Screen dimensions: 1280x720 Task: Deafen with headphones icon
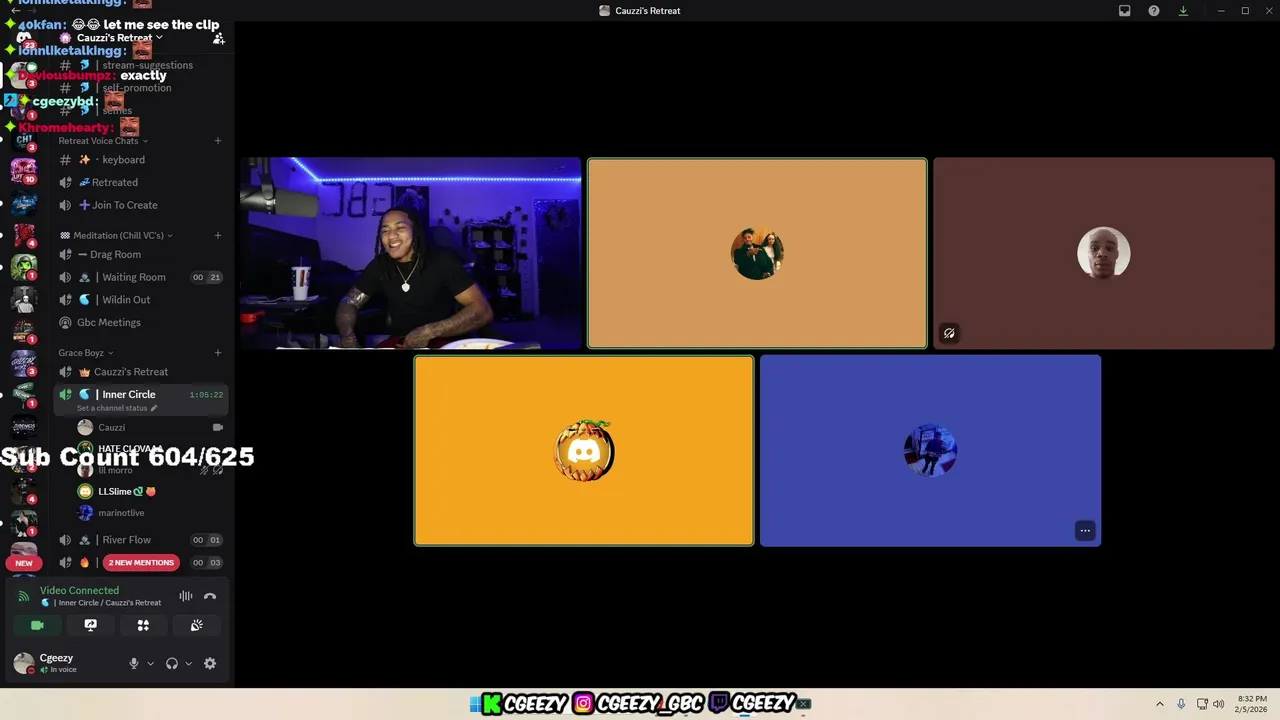[172, 664]
